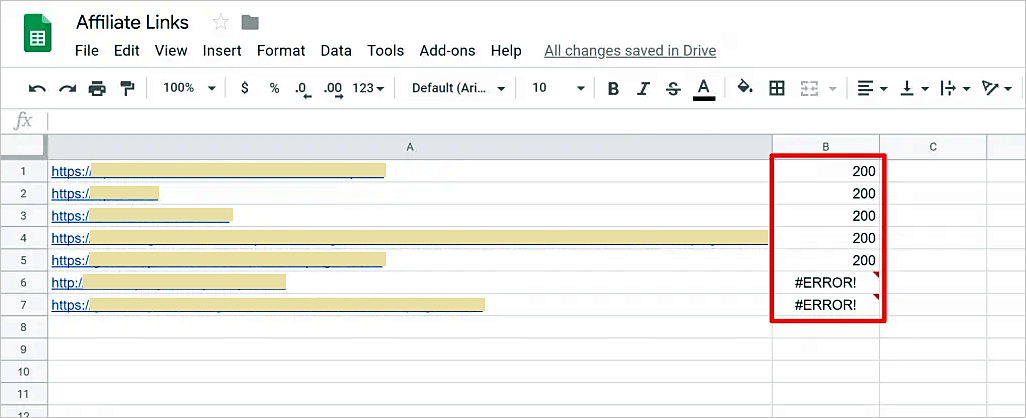Select the first #ERROR! cell in column B
Viewport: 1026px width, 418px height.
pos(825,283)
